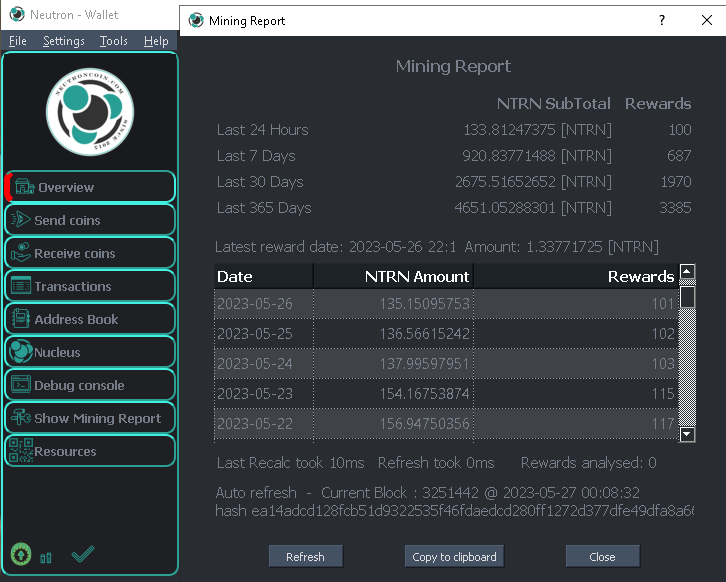
Task: Select the 2023-05-26 date cell
Action: pyautogui.click(x=264, y=304)
